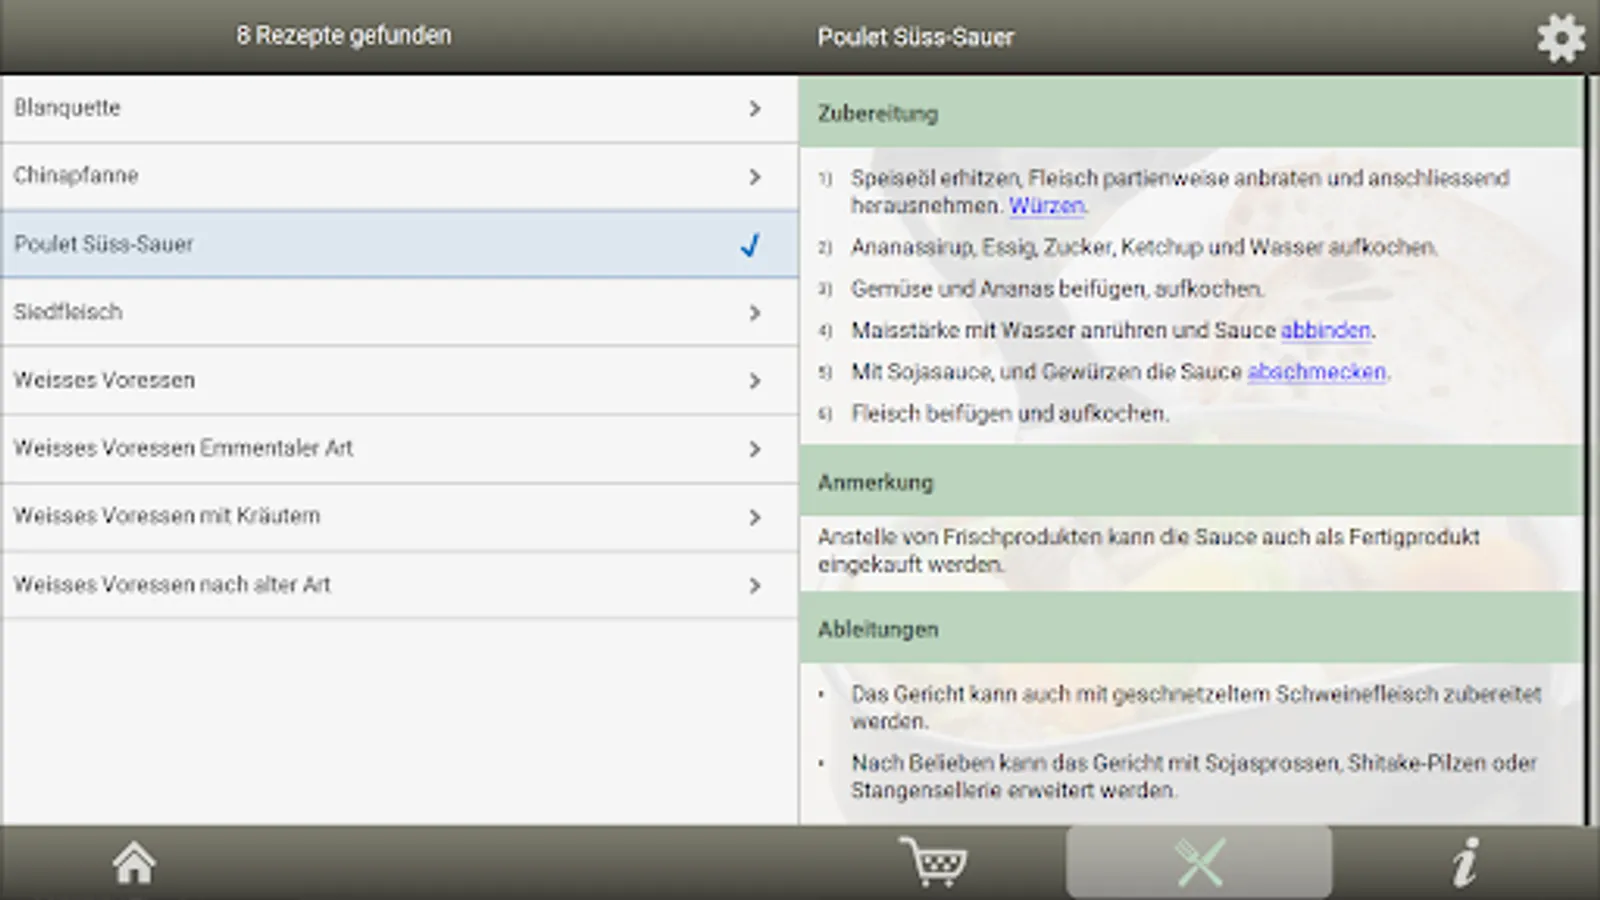Screen dimensions: 1600x900
Task: Select Weisses Voressen mit Kräutern recipe
Action: tap(167, 517)
